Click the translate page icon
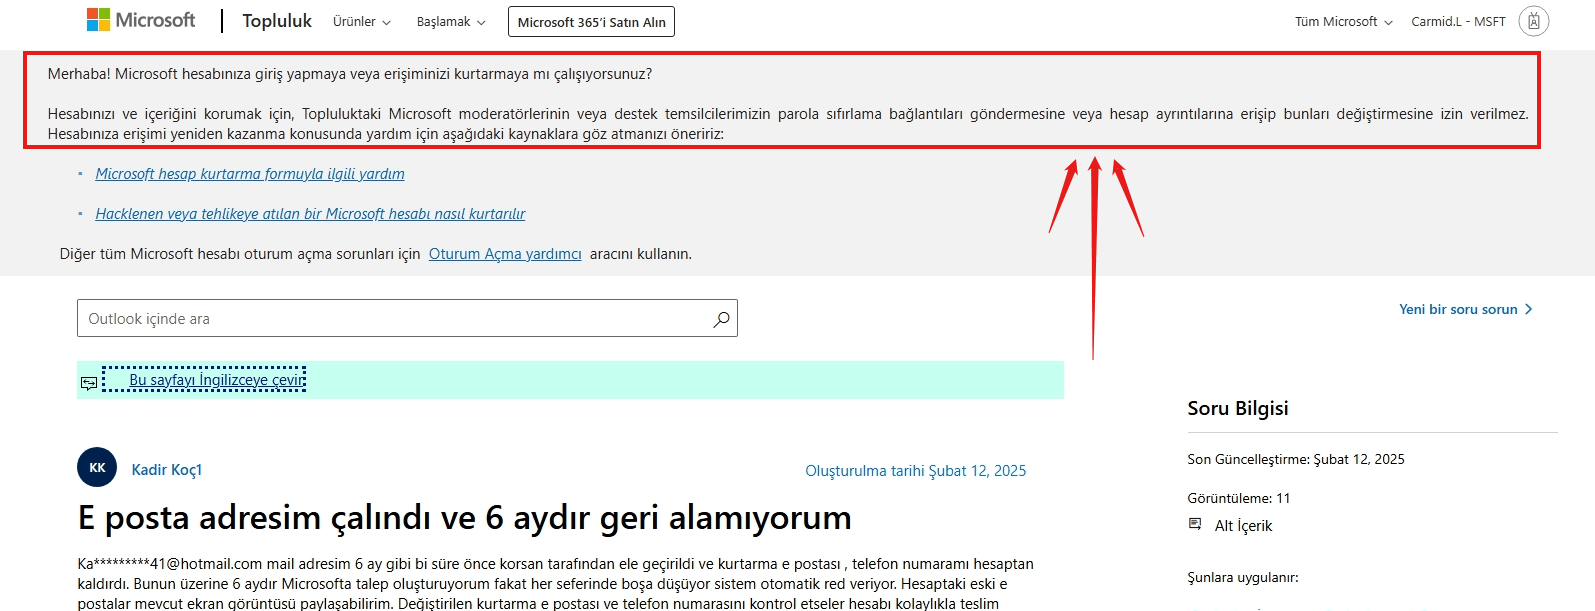Viewport: 1595px width, 611px height. tap(89, 383)
